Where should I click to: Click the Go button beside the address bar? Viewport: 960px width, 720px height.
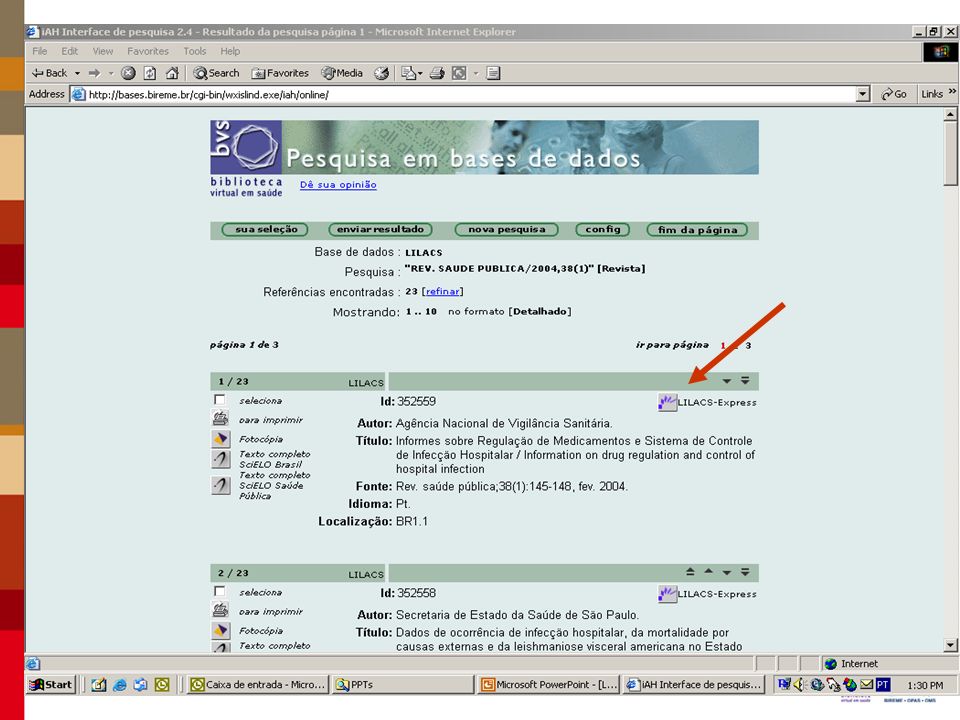(893, 94)
